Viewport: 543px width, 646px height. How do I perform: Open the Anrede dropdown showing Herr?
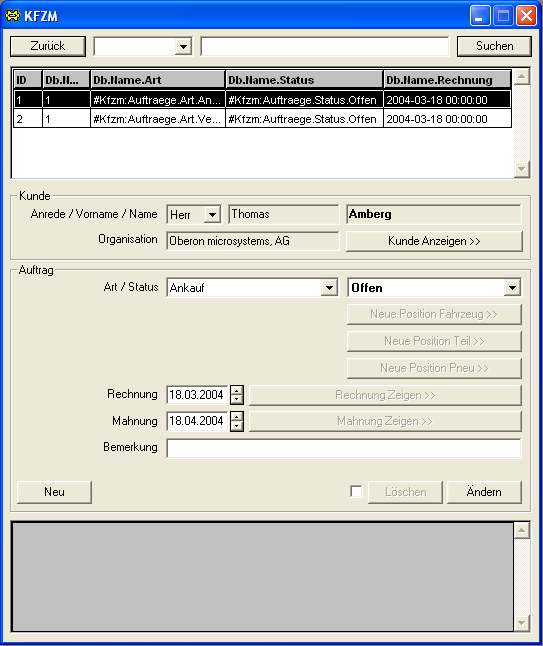click(212, 214)
